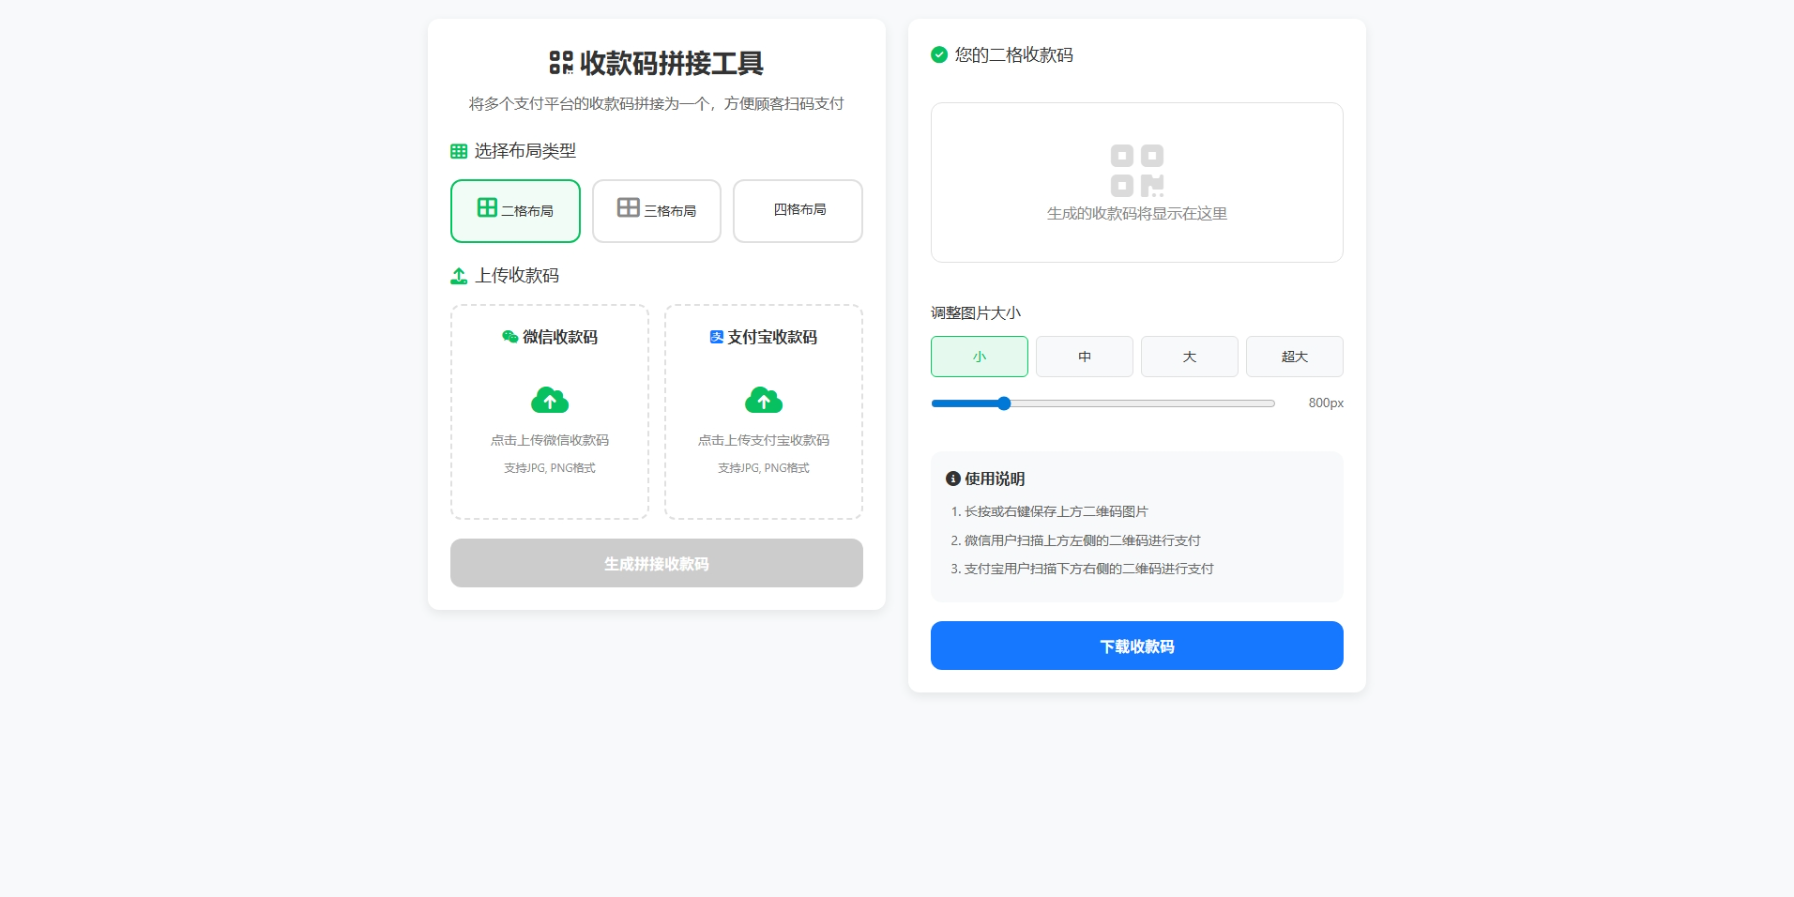Click the grid icon next to 选择布局类型
The height and width of the screenshot is (897, 1794).
459,152
